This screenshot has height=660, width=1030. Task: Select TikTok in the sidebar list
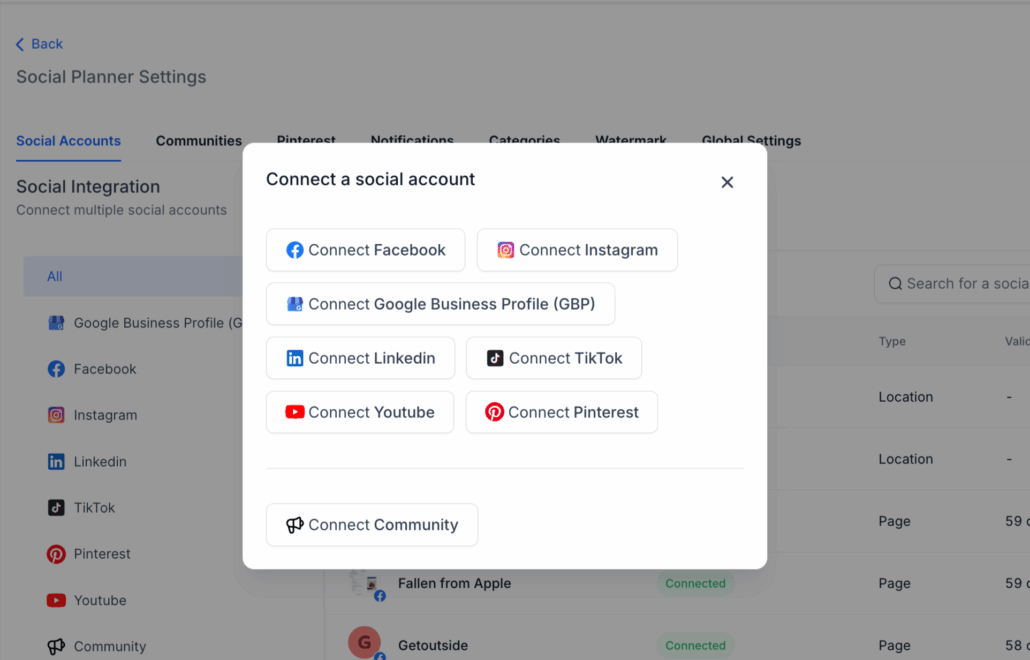tap(94, 508)
